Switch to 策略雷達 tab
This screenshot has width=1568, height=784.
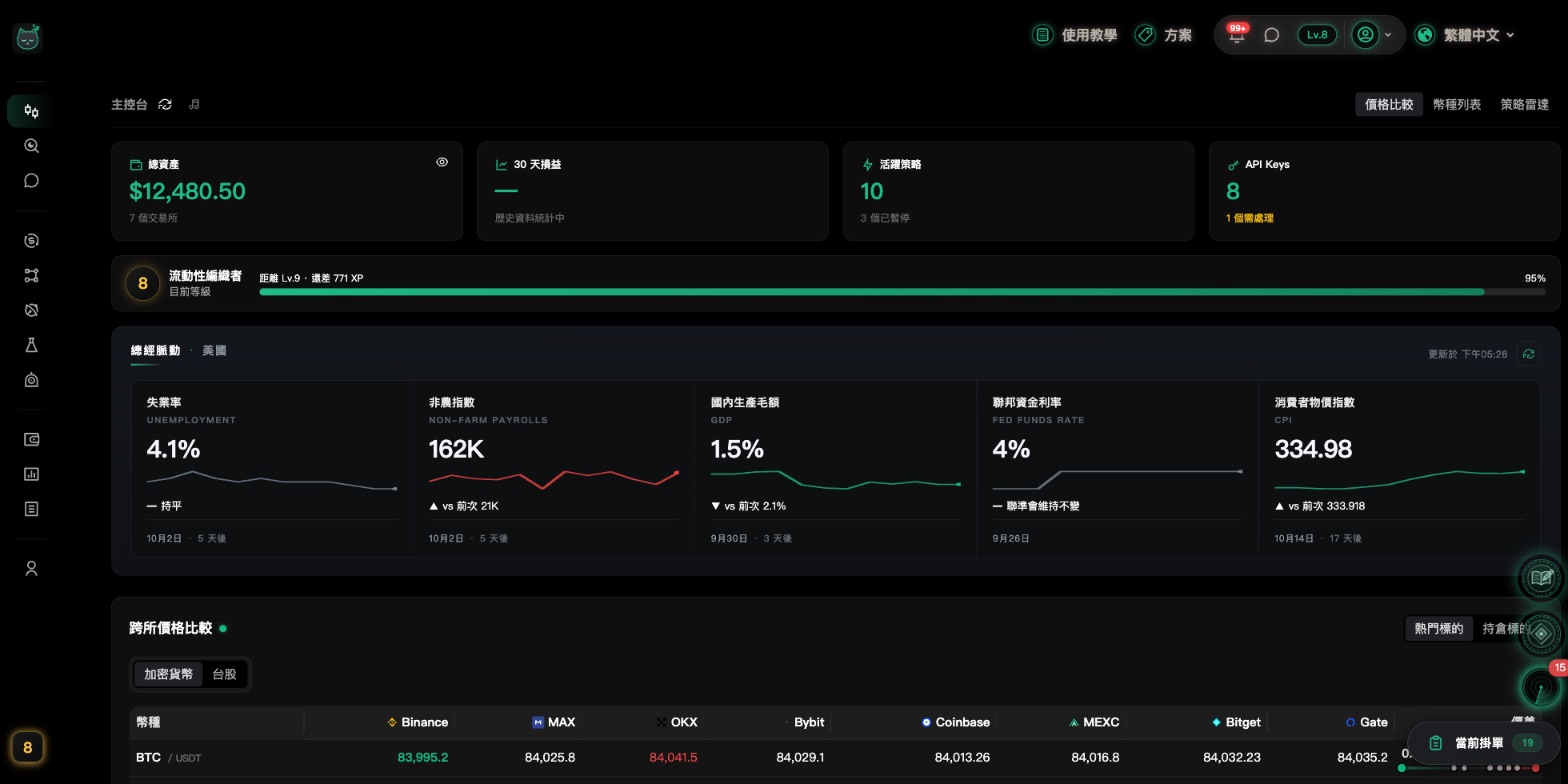pos(1524,105)
